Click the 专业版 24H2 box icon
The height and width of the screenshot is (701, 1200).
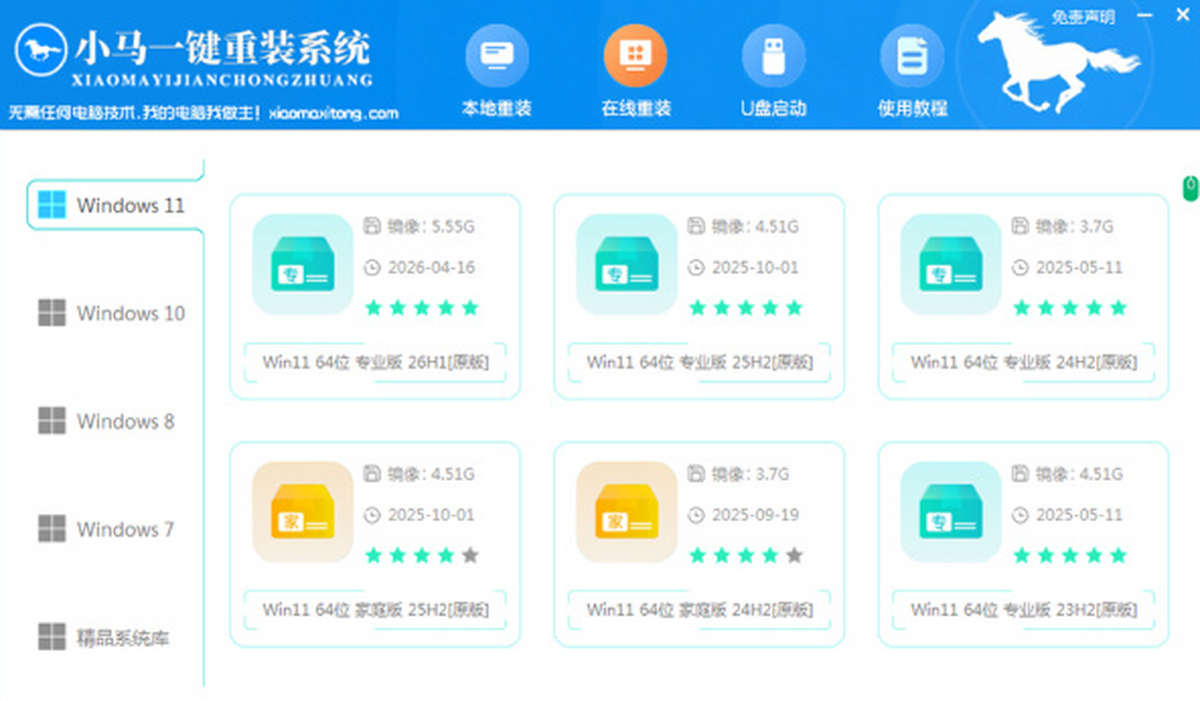coord(951,264)
